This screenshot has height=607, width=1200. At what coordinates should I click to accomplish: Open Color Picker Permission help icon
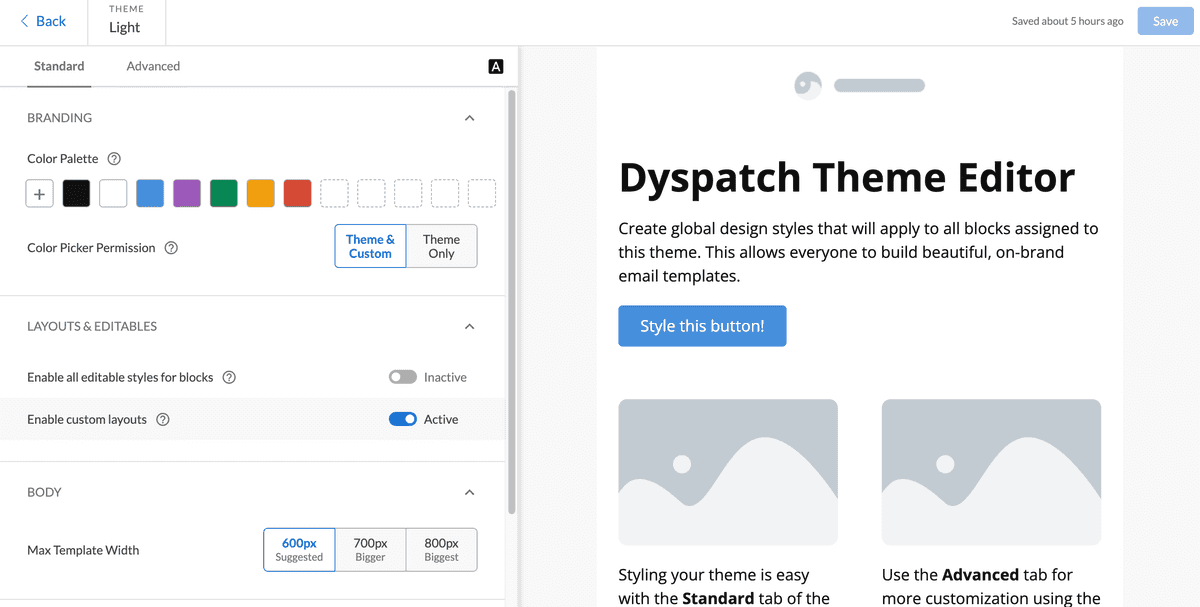click(171, 248)
